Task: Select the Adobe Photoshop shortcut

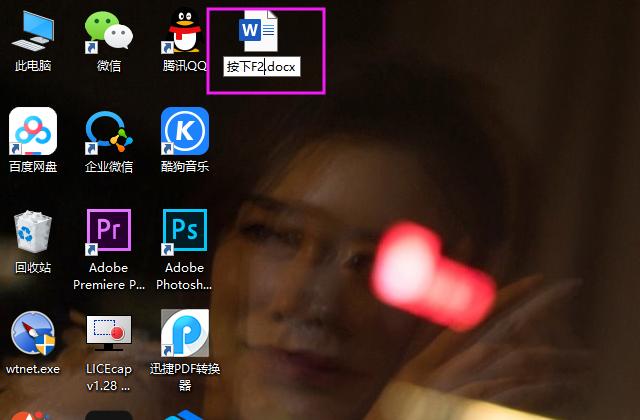Action: 184,232
